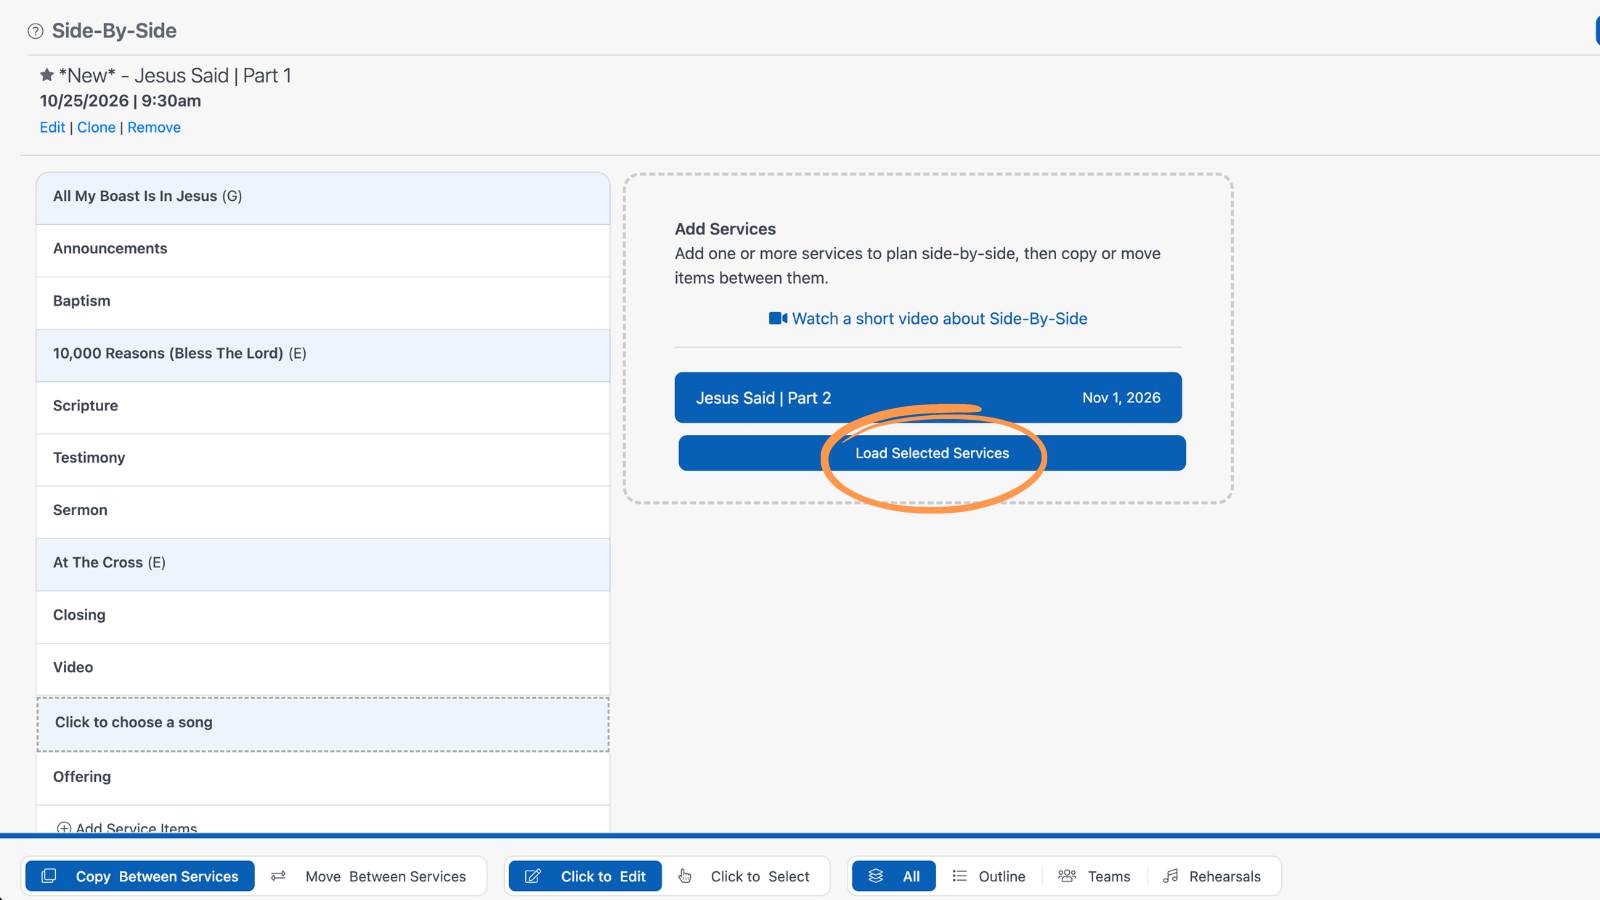Select the Baptism item
The height and width of the screenshot is (900, 1600).
(323, 302)
